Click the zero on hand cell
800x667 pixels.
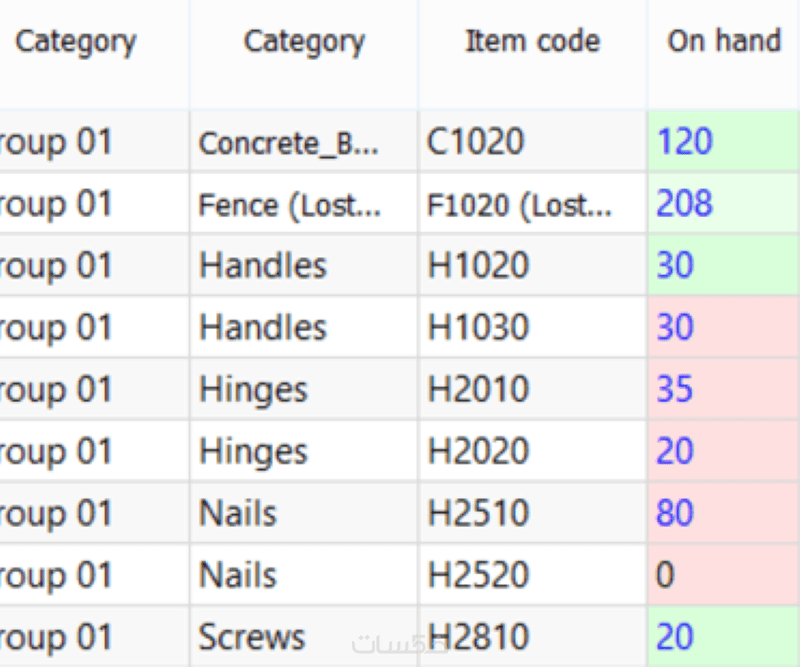click(x=723, y=575)
